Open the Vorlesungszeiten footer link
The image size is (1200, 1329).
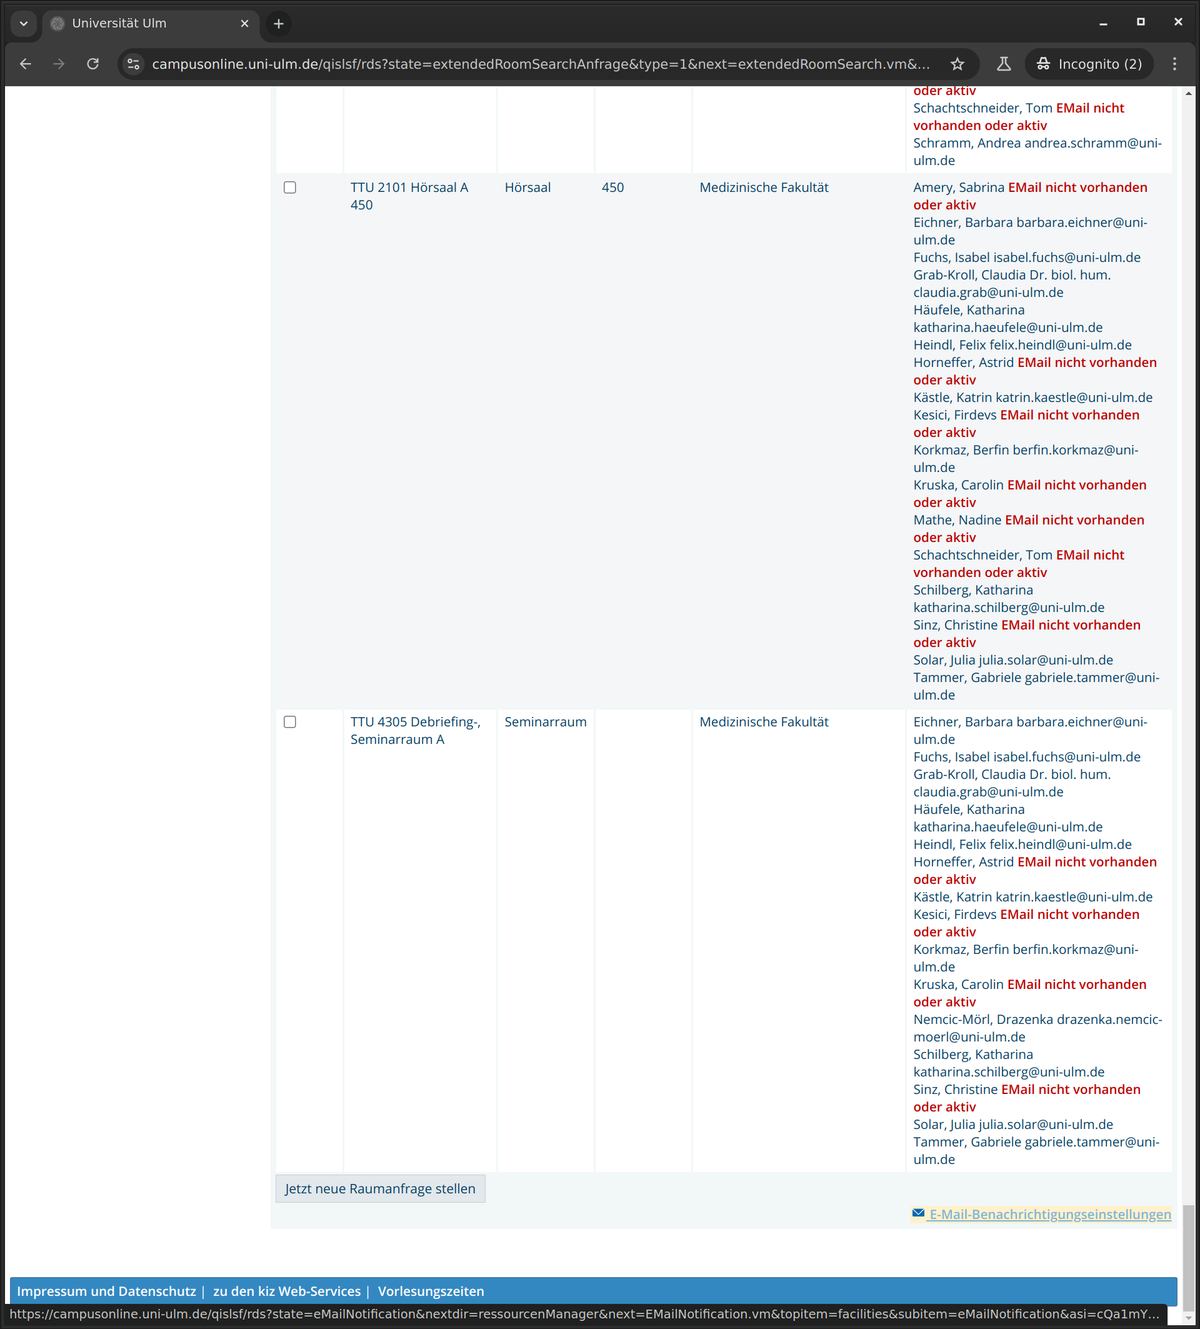431,1291
